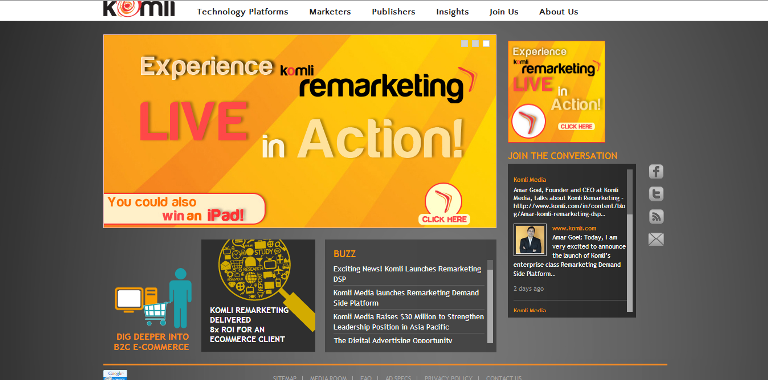768x380 pixels.
Task: Open the Publishers menu
Action: point(393,12)
